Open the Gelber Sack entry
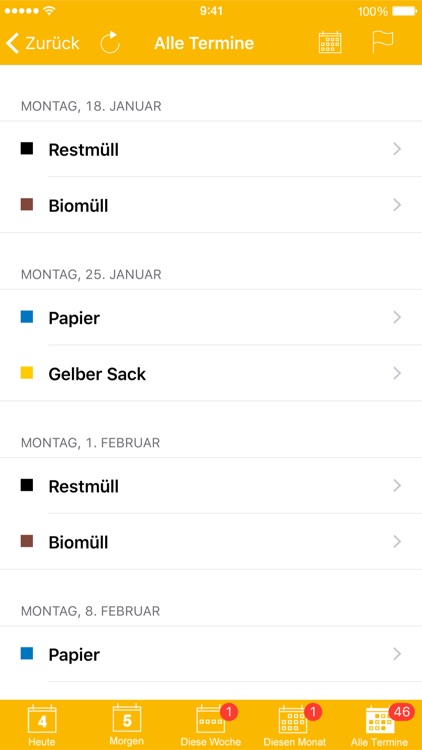Screen dimensions: 422x750 click(211, 373)
